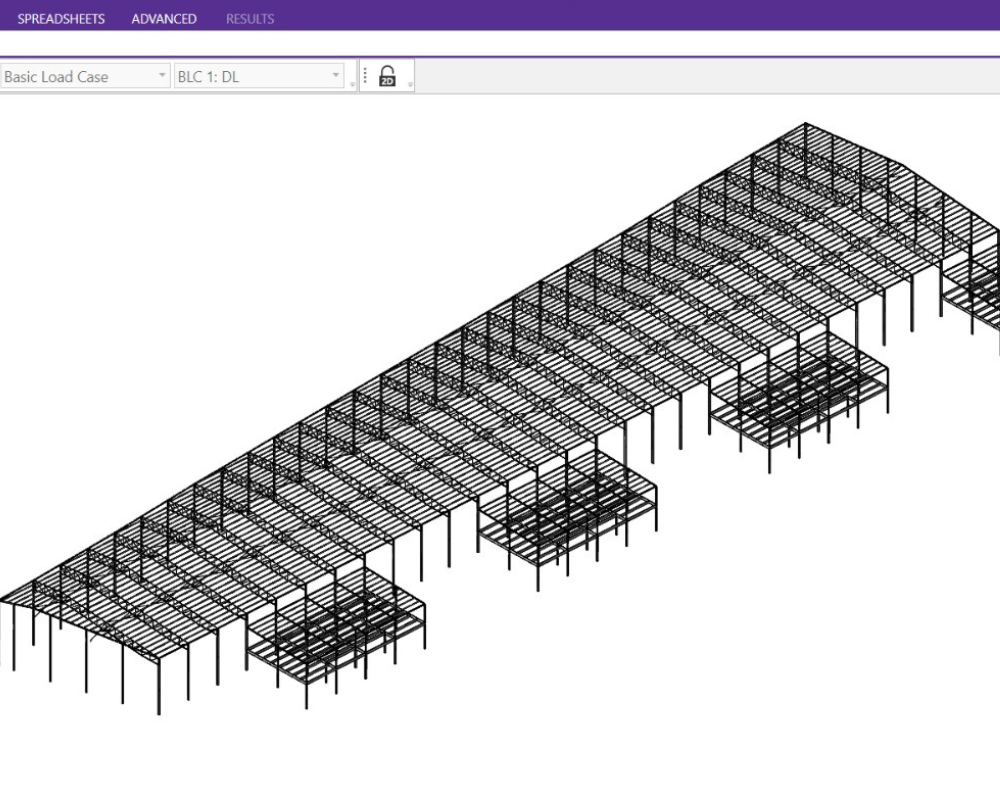Click the nearest mezzanine platform frame
The height and width of the screenshot is (800, 1000).
click(335, 625)
